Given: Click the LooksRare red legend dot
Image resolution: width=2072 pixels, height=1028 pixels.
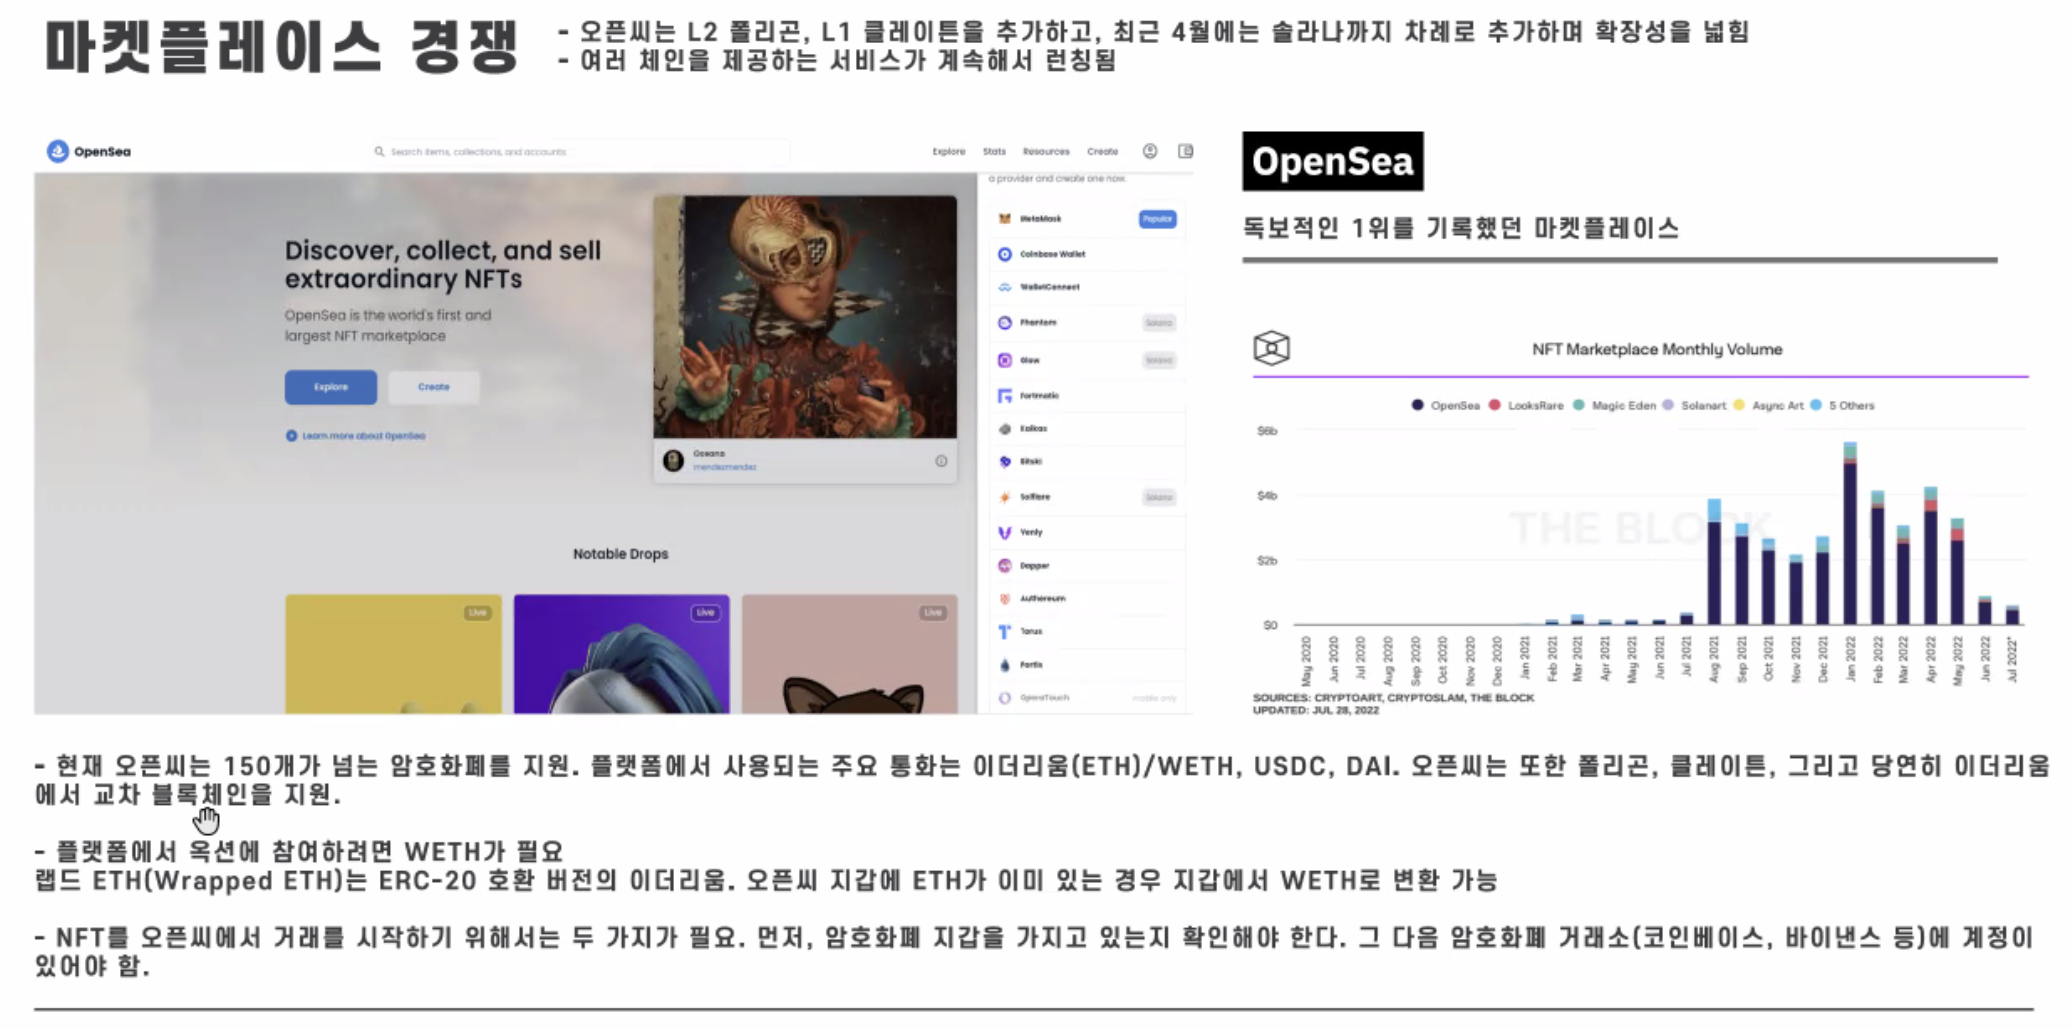Looking at the screenshot, I should [x=1494, y=405].
